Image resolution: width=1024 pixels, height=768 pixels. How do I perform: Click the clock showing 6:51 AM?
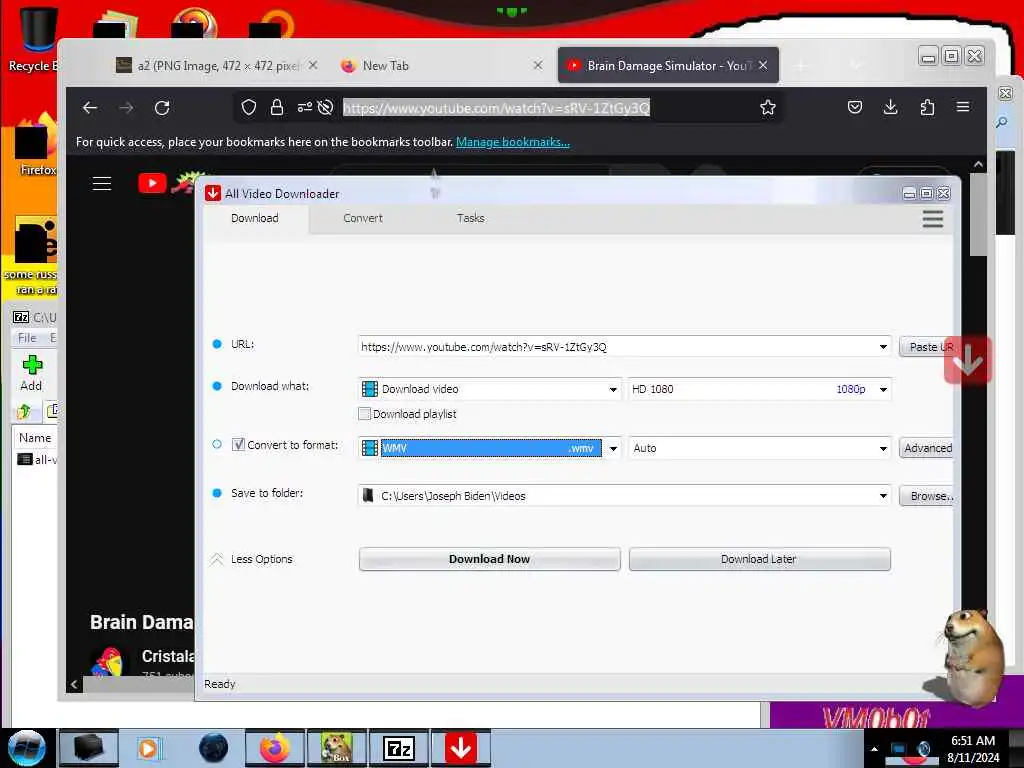point(973,741)
